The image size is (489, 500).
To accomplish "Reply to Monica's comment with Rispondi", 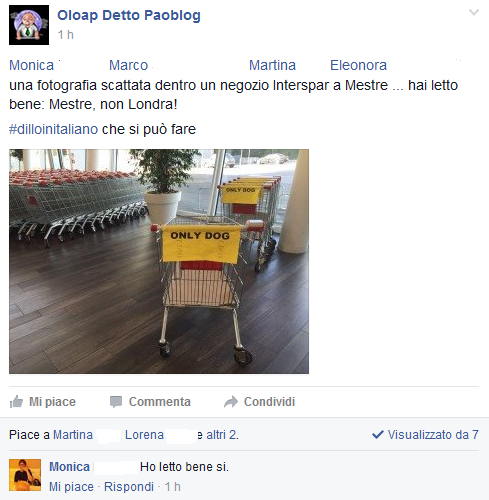I will (x=129, y=487).
